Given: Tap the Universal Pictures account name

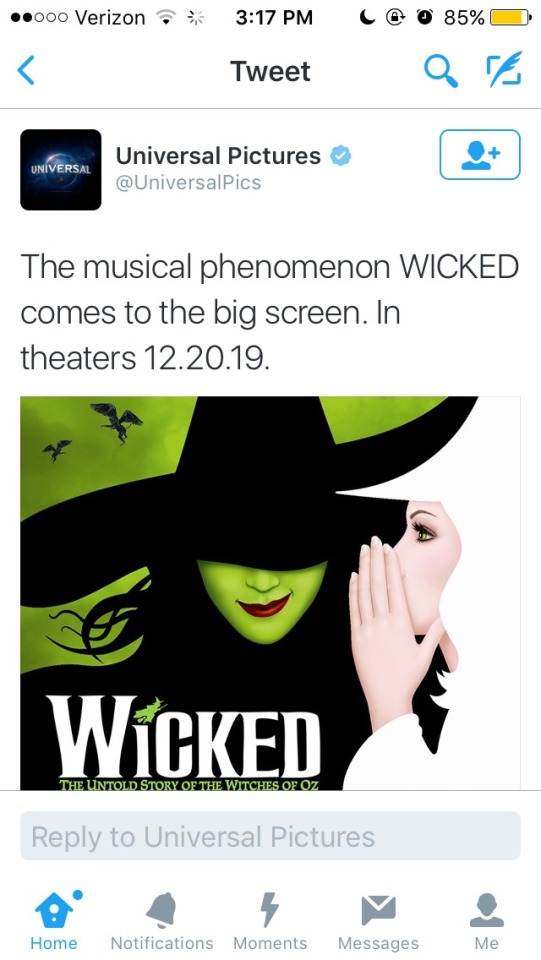Looking at the screenshot, I should (x=218, y=156).
